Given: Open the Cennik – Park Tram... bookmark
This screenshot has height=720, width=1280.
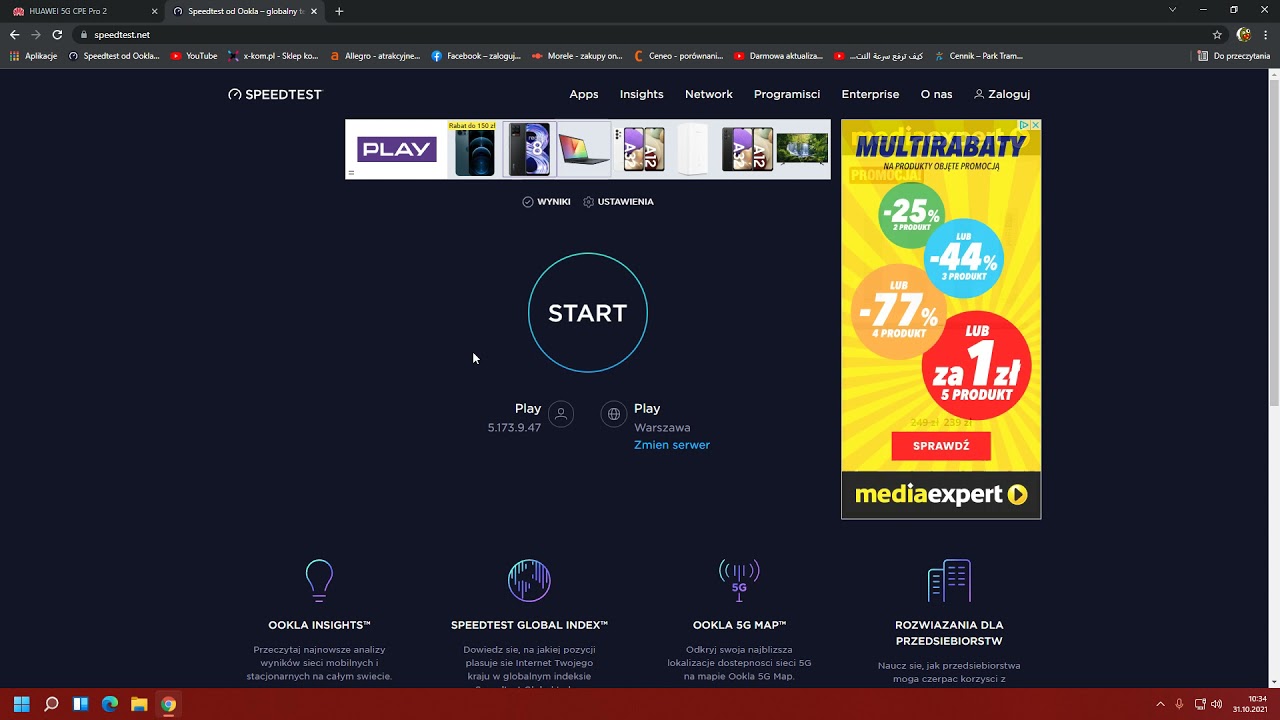Looking at the screenshot, I should 979,56.
